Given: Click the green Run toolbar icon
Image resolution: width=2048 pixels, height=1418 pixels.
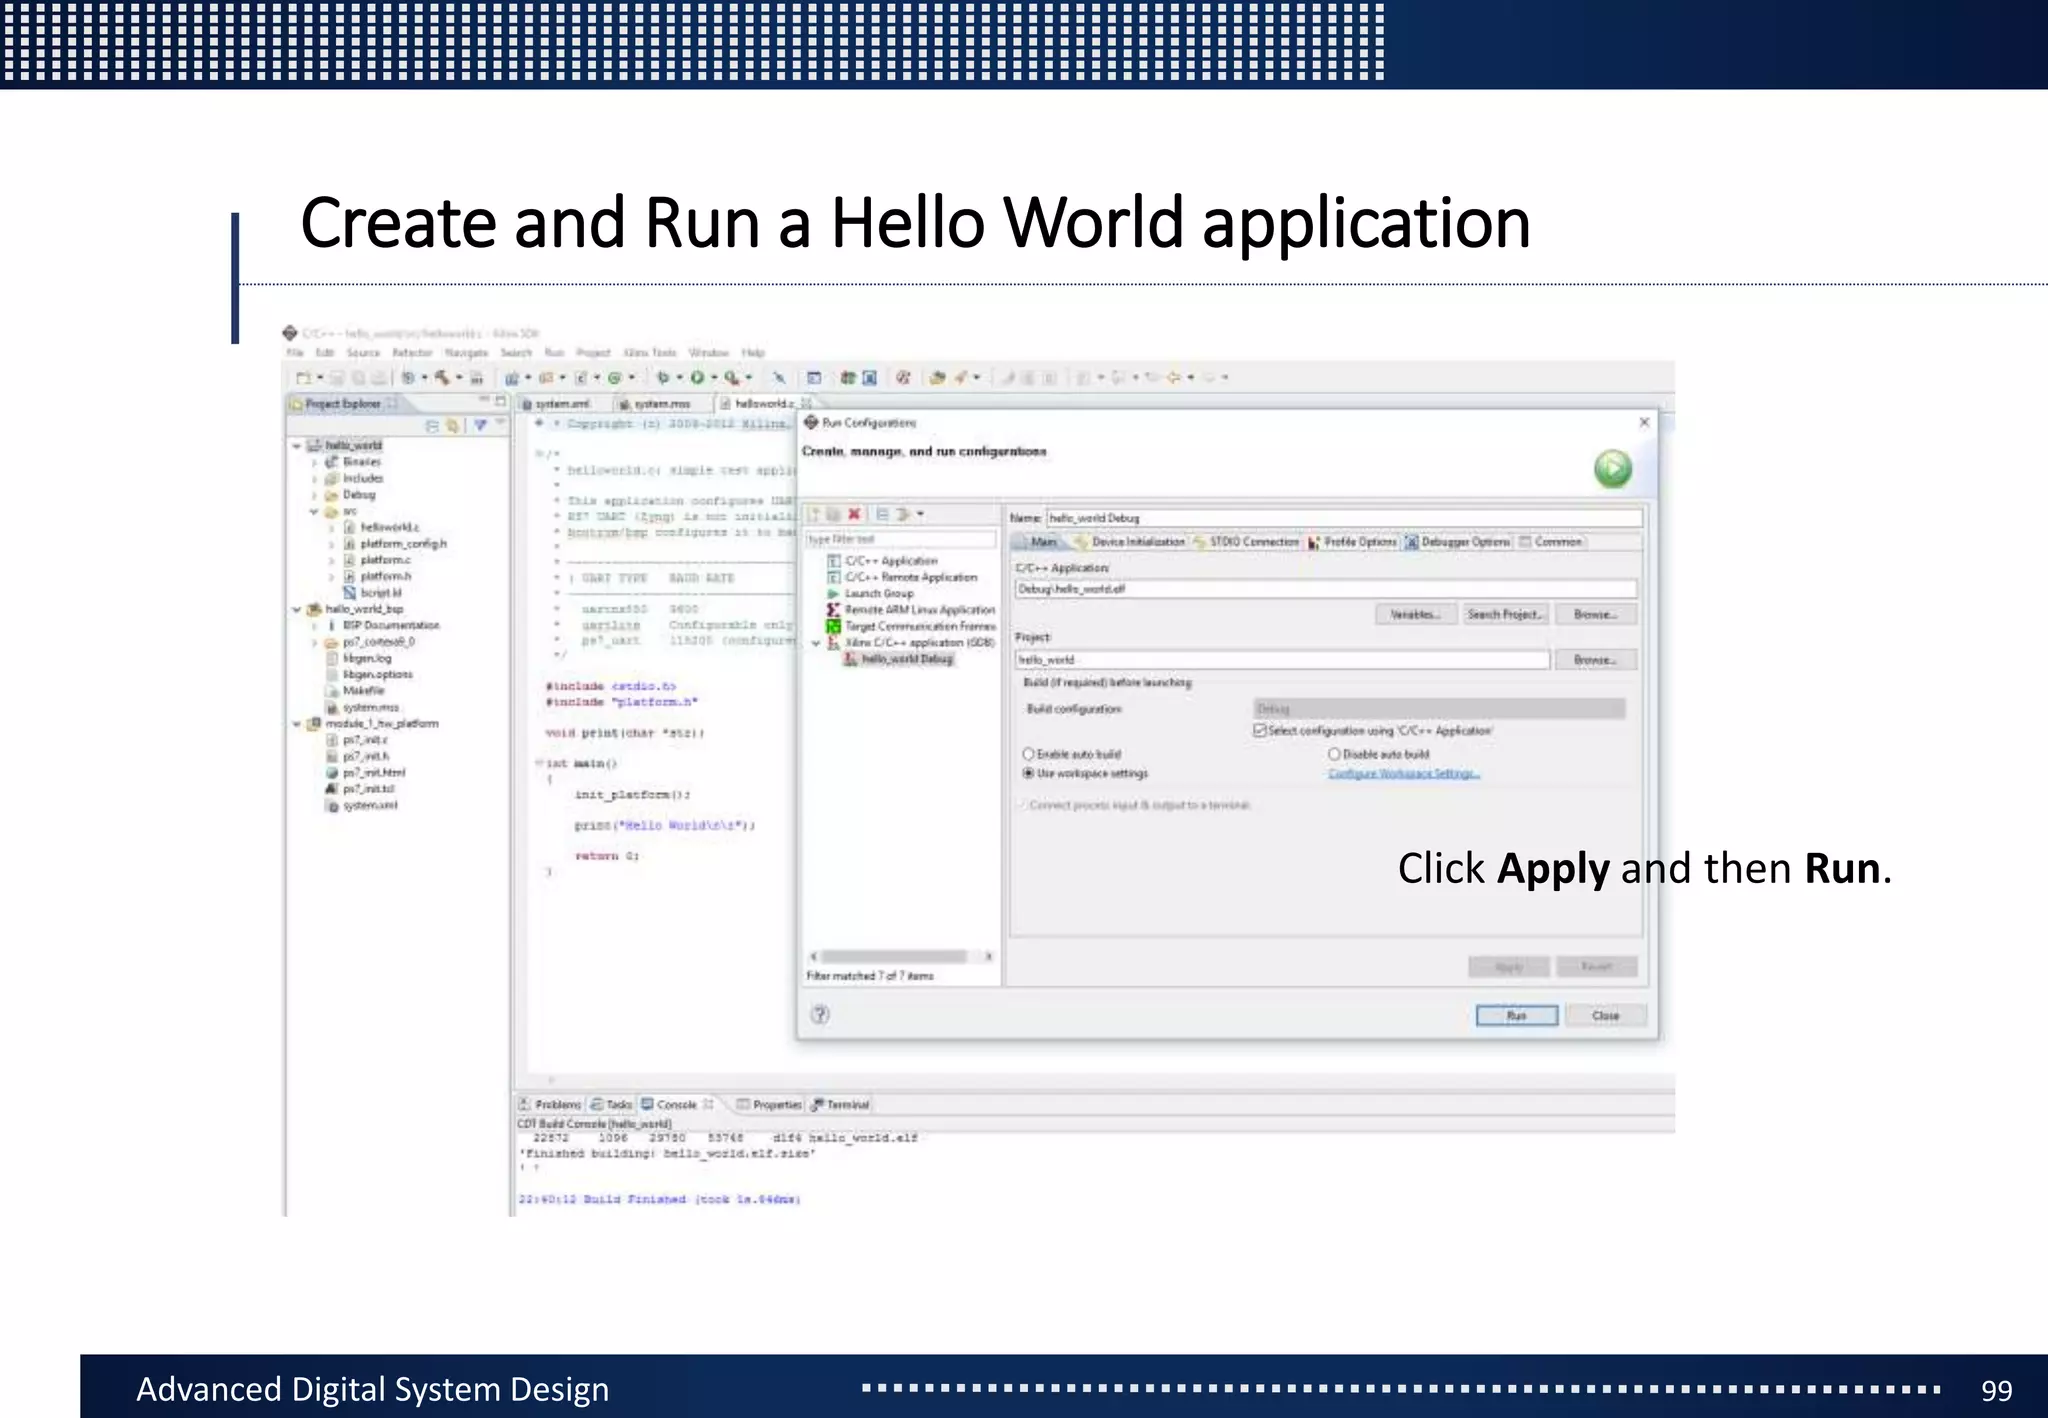Looking at the screenshot, I should (x=698, y=378).
